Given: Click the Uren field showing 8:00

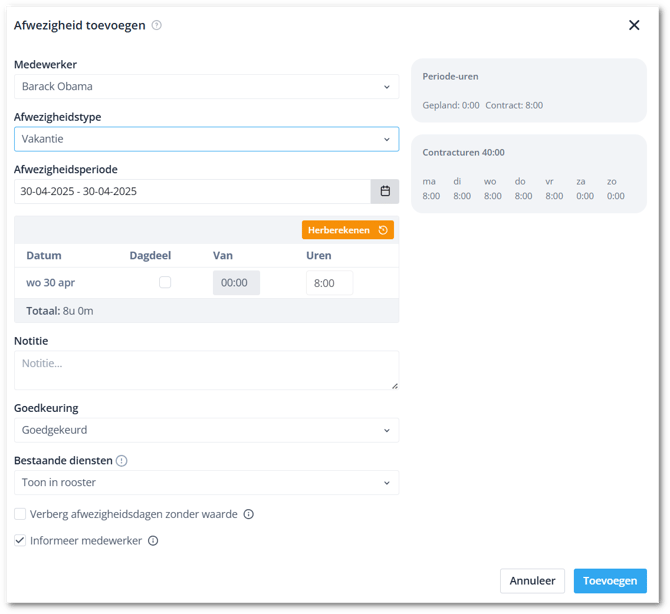Looking at the screenshot, I should click(329, 283).
